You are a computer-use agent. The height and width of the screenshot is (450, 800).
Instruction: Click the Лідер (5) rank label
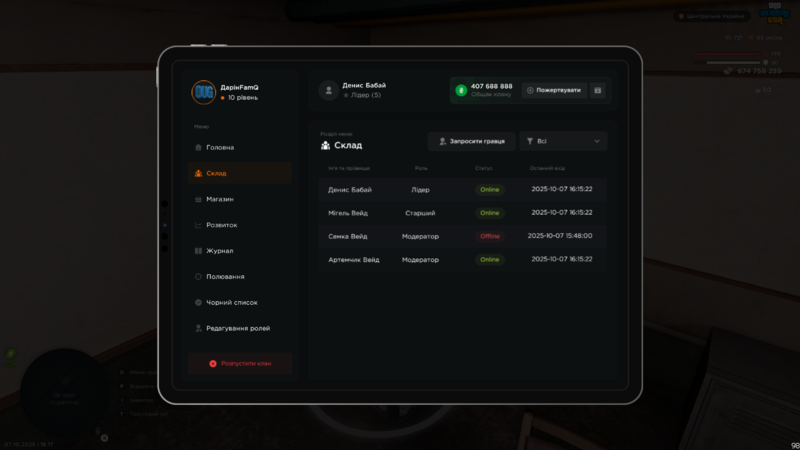pos(365,95)
